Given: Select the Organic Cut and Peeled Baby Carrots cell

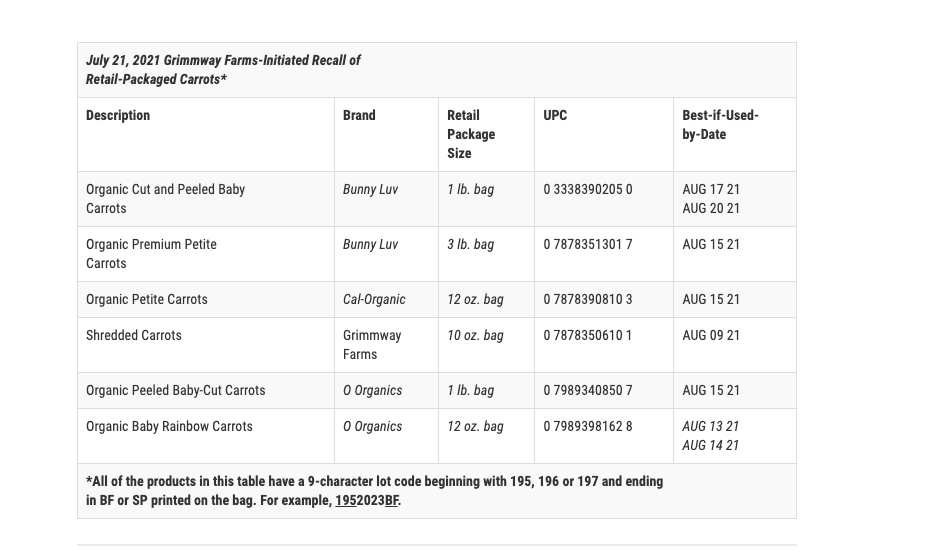Looking at the screenshot, I should point(165,198).
